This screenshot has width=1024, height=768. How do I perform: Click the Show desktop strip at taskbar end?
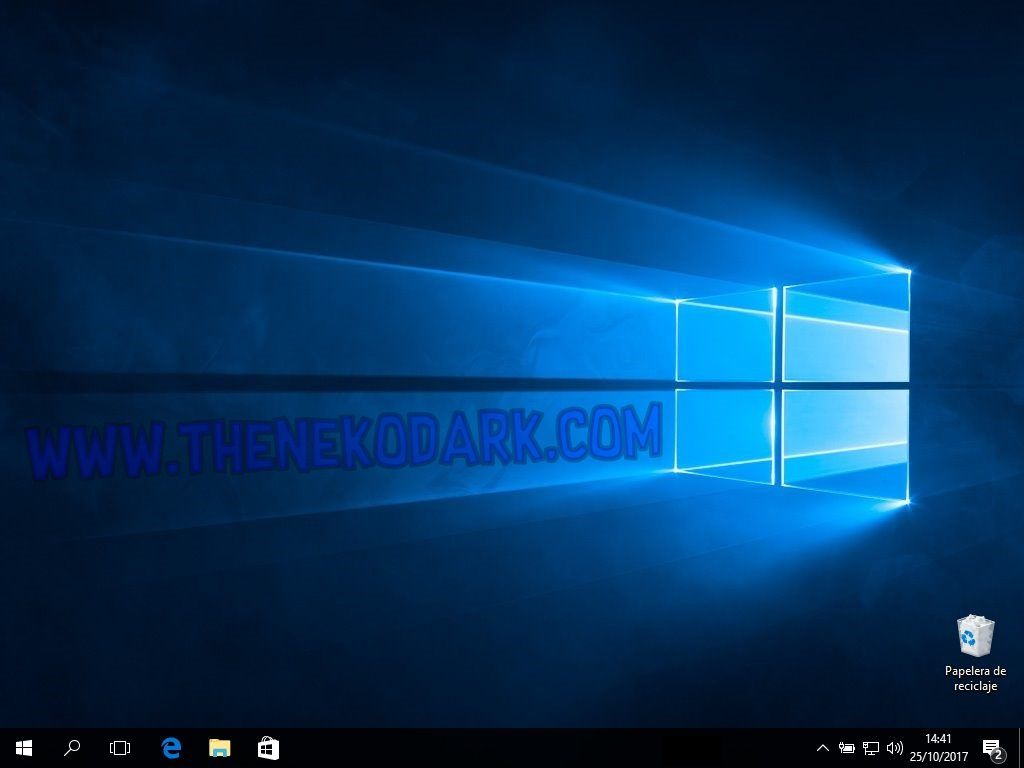pyautogui.click(x=1020, y=748)
